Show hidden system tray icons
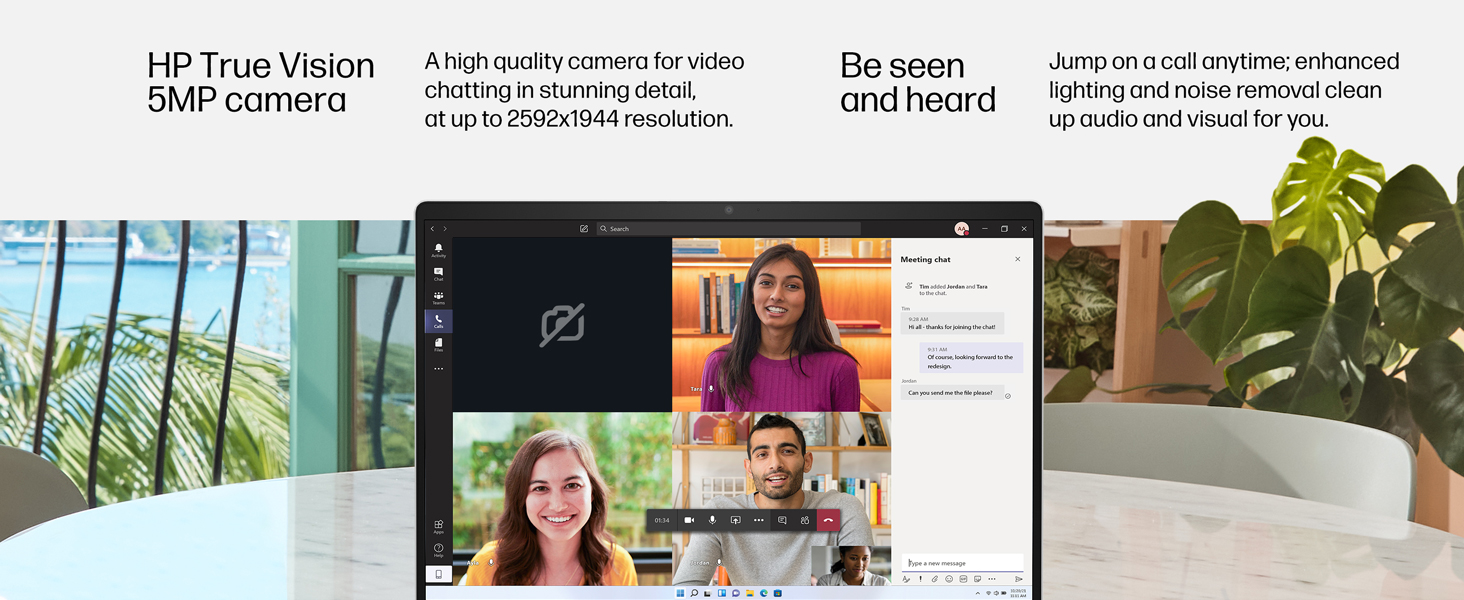1464x600 pixels. click(x=978, y=593)
